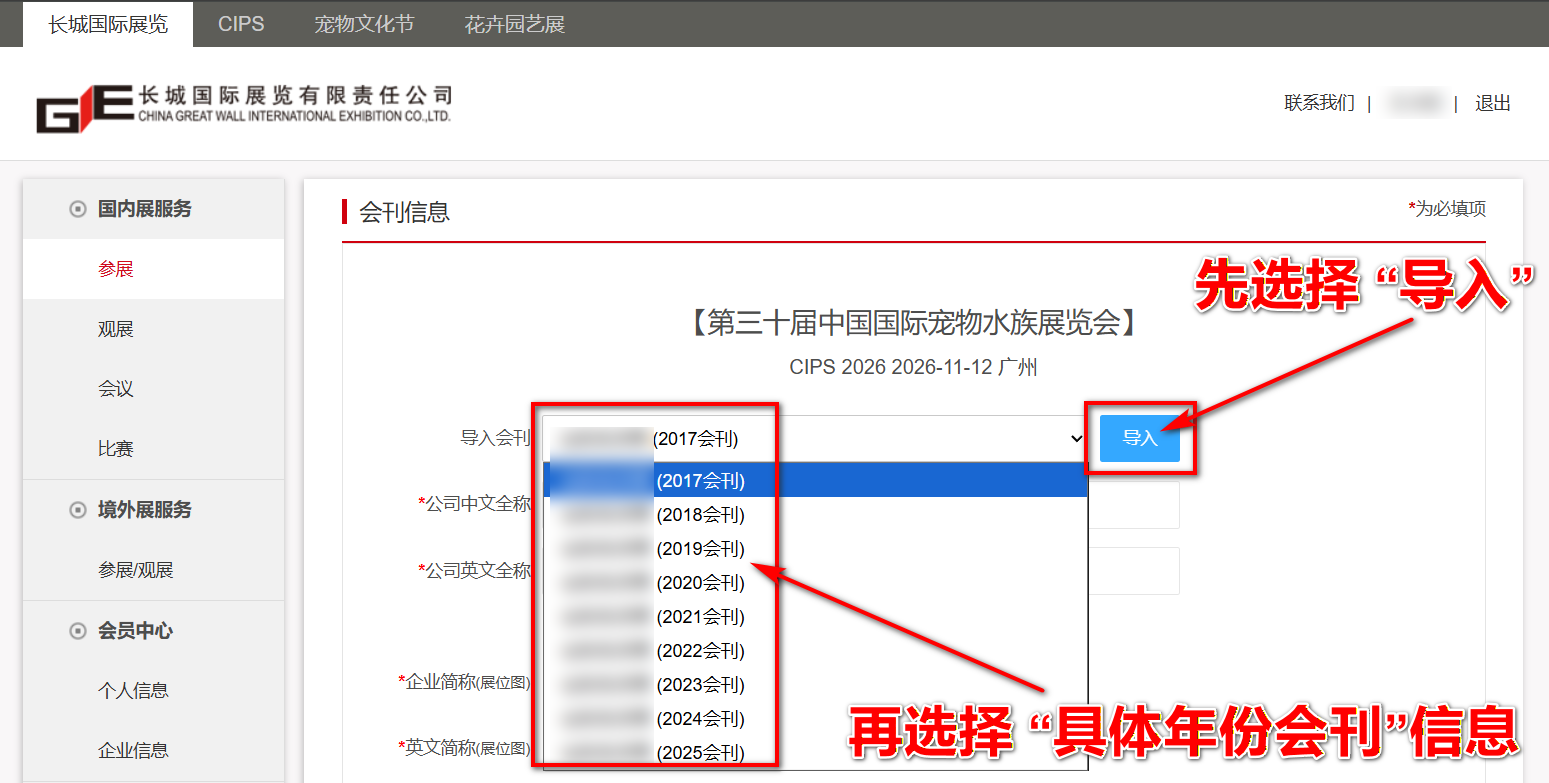Choose the 2022会刊 option
The image size is (1549, 783).
(815, 651)
